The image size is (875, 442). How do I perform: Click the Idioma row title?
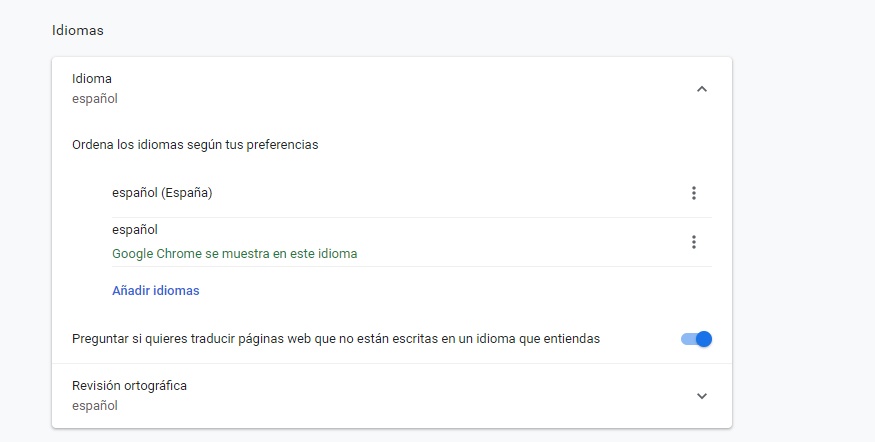(x=92, y=79)
